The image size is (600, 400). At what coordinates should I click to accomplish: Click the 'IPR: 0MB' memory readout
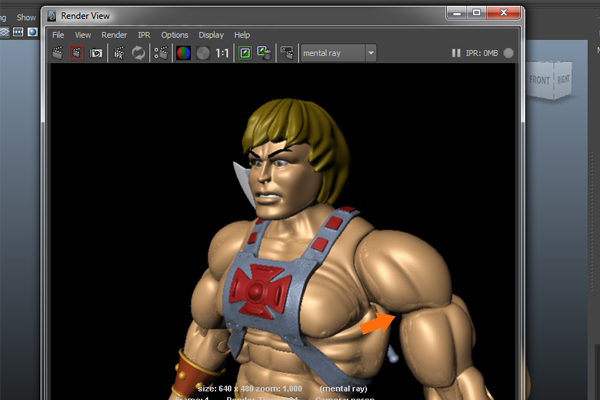pyautogui.click(x=482, y=53)
